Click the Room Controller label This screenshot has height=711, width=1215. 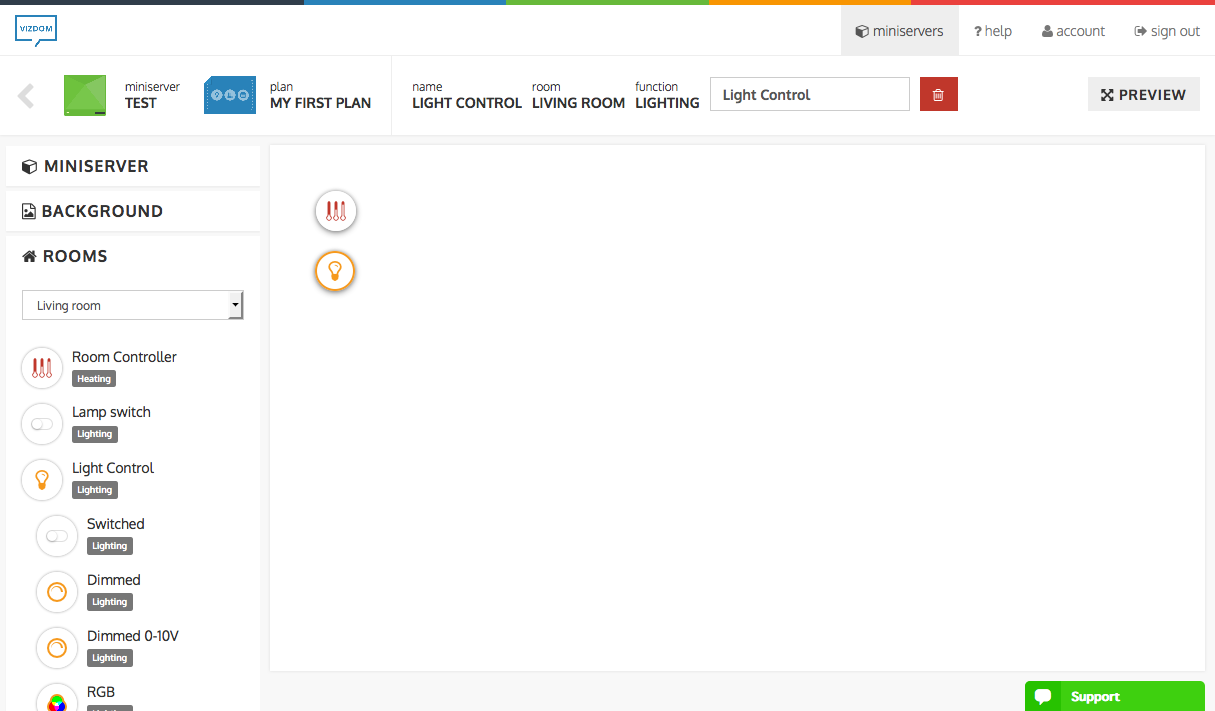(x=124, y=357)
